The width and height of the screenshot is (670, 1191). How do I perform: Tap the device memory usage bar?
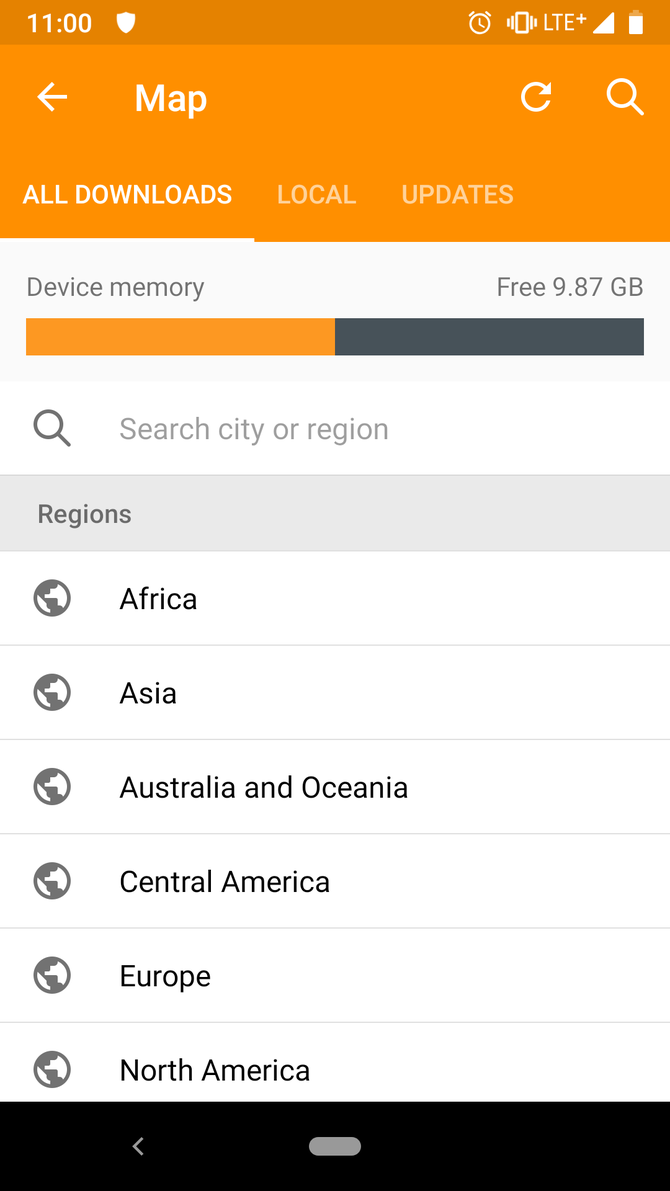coord(335,336)
